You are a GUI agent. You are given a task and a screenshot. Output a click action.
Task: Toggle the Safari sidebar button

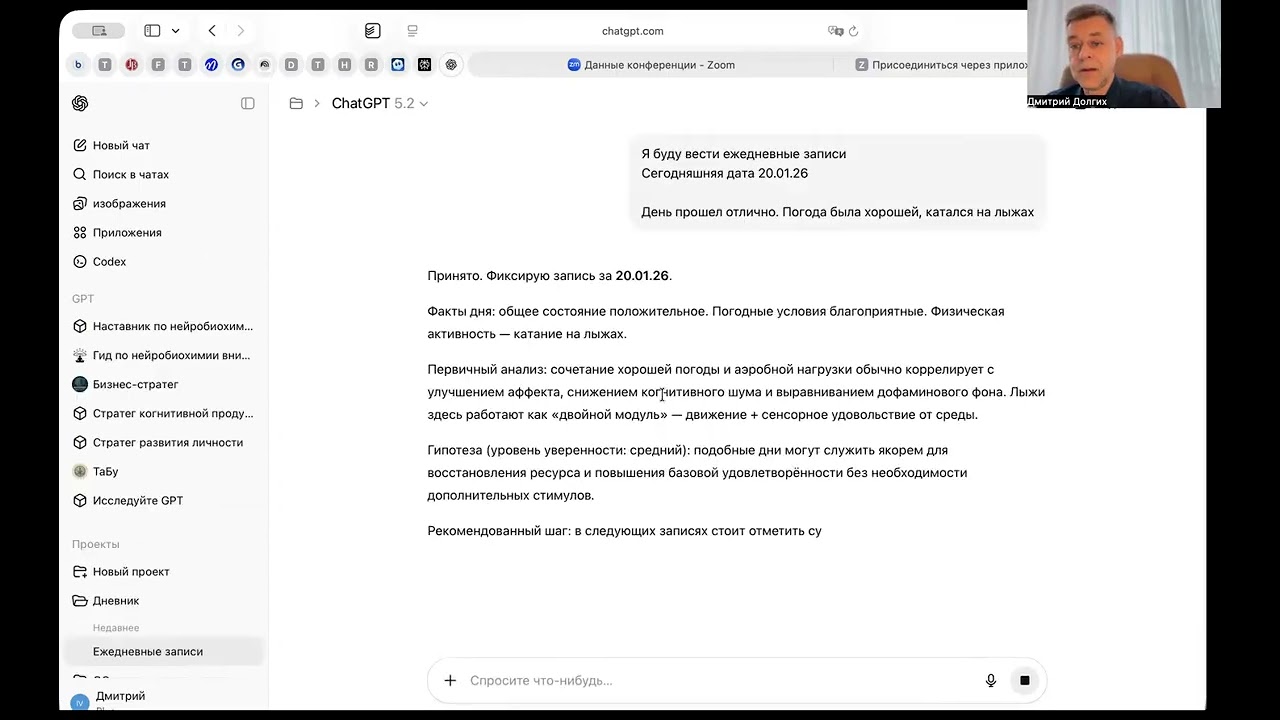[x=152, y=31]
